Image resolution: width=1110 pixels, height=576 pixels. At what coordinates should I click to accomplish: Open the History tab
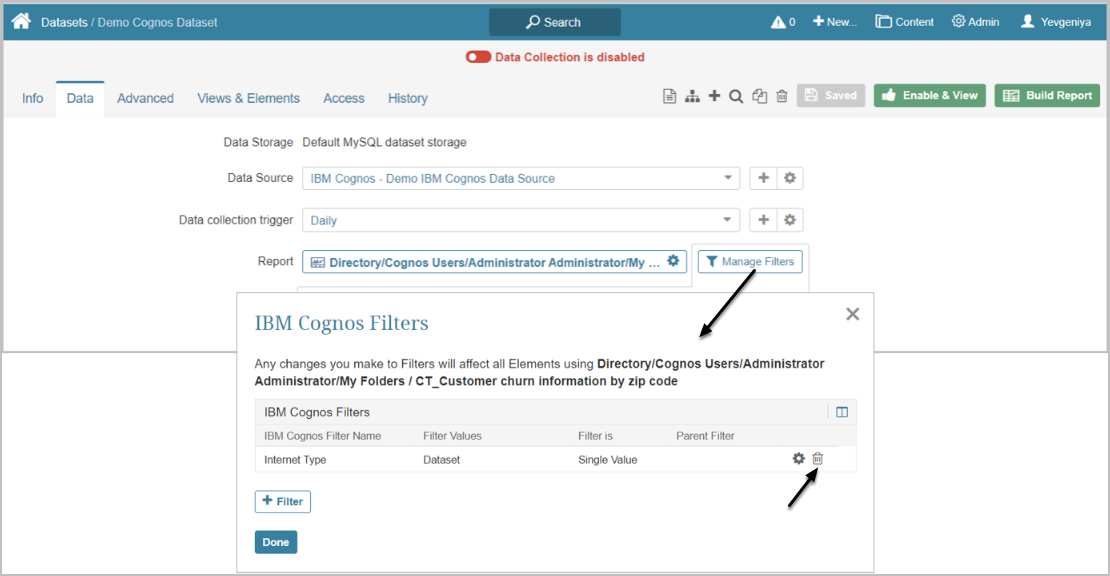(408, 98)
